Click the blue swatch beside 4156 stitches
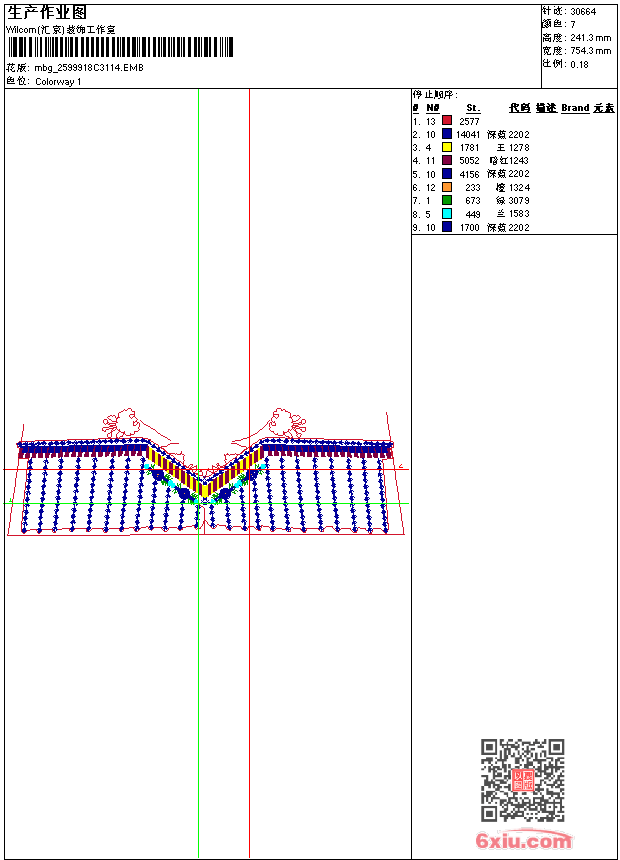 447,173
